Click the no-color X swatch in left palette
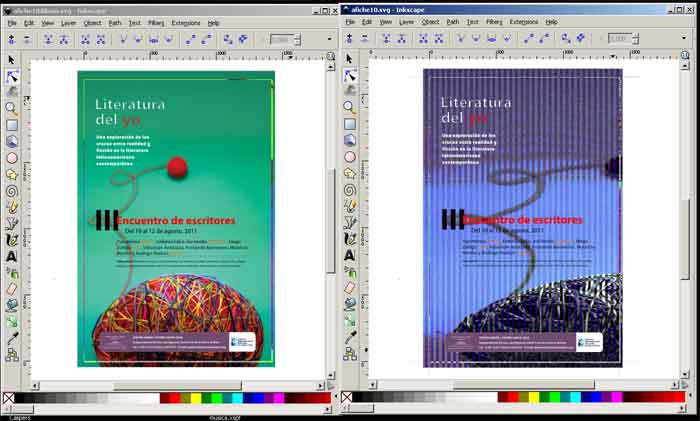Viewport: 700px width, 421px height. pyautogui.click(x=8, y=398)
